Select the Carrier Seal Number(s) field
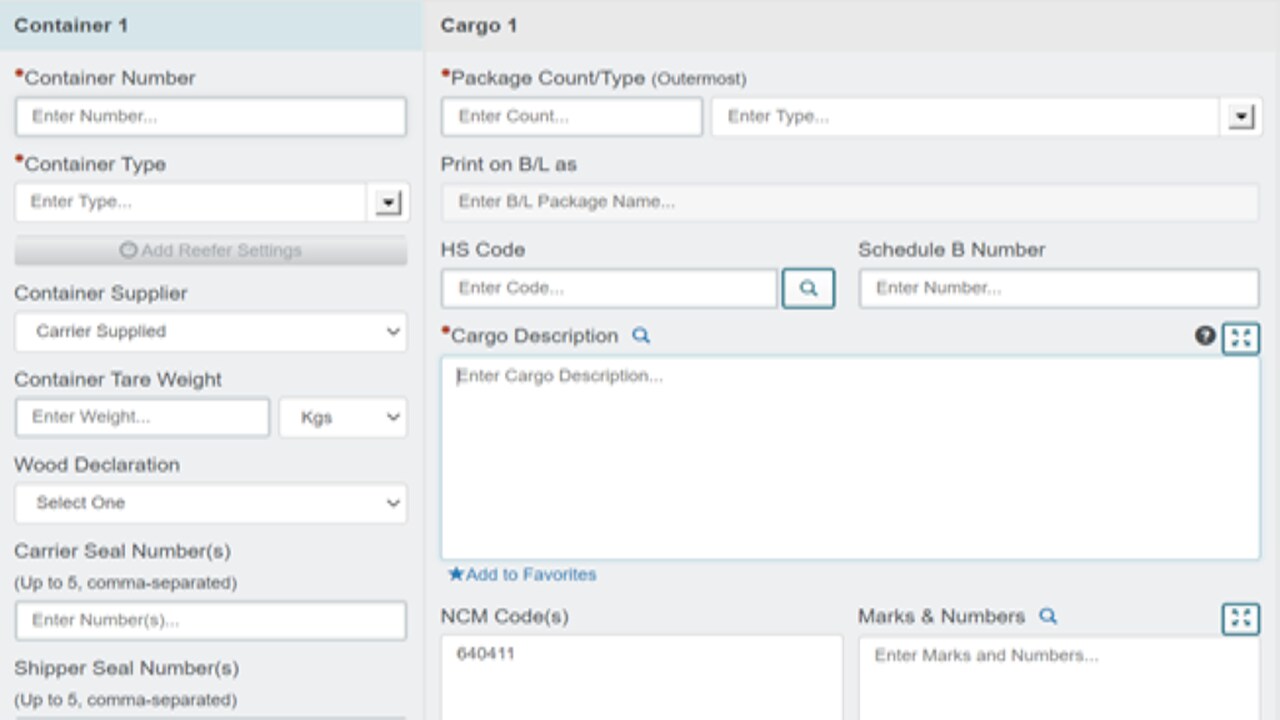1280x720 pixels. (210, 620)
